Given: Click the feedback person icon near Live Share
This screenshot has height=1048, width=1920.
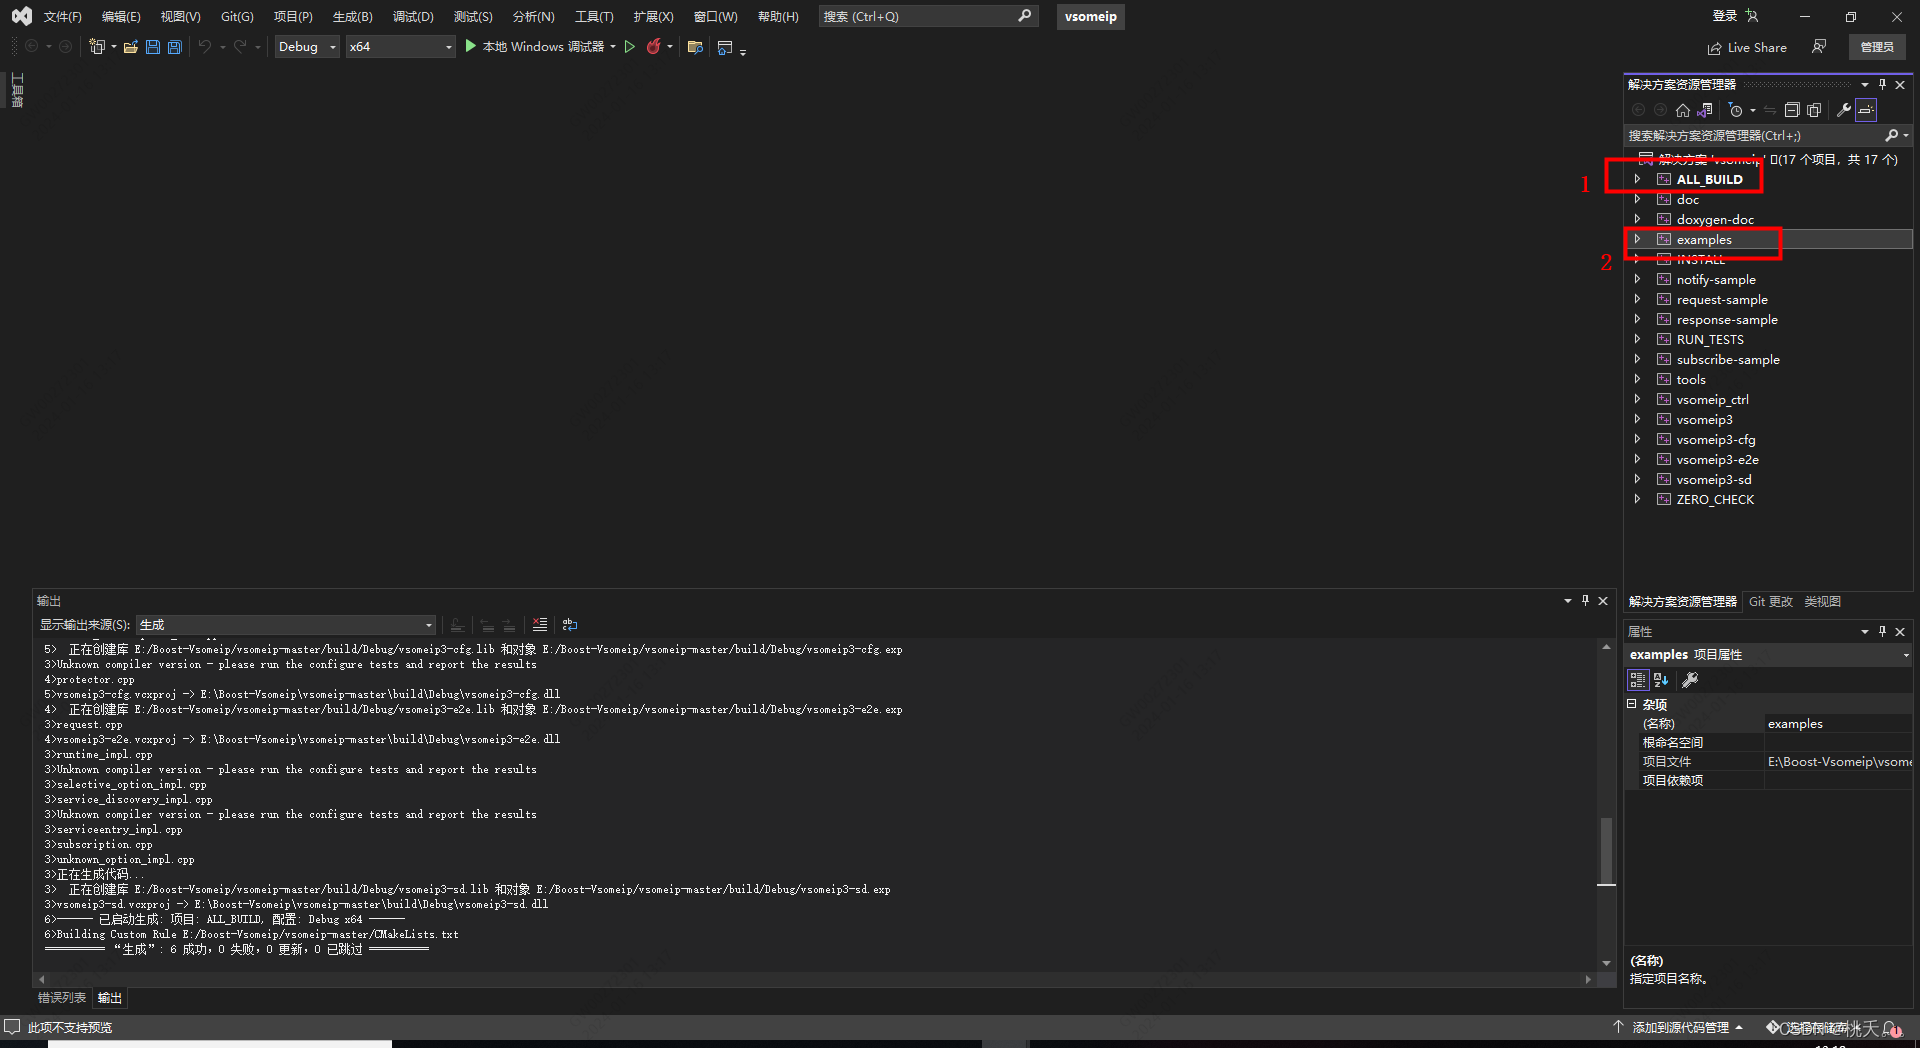Looking at the screenshot, I should 1819,47.
